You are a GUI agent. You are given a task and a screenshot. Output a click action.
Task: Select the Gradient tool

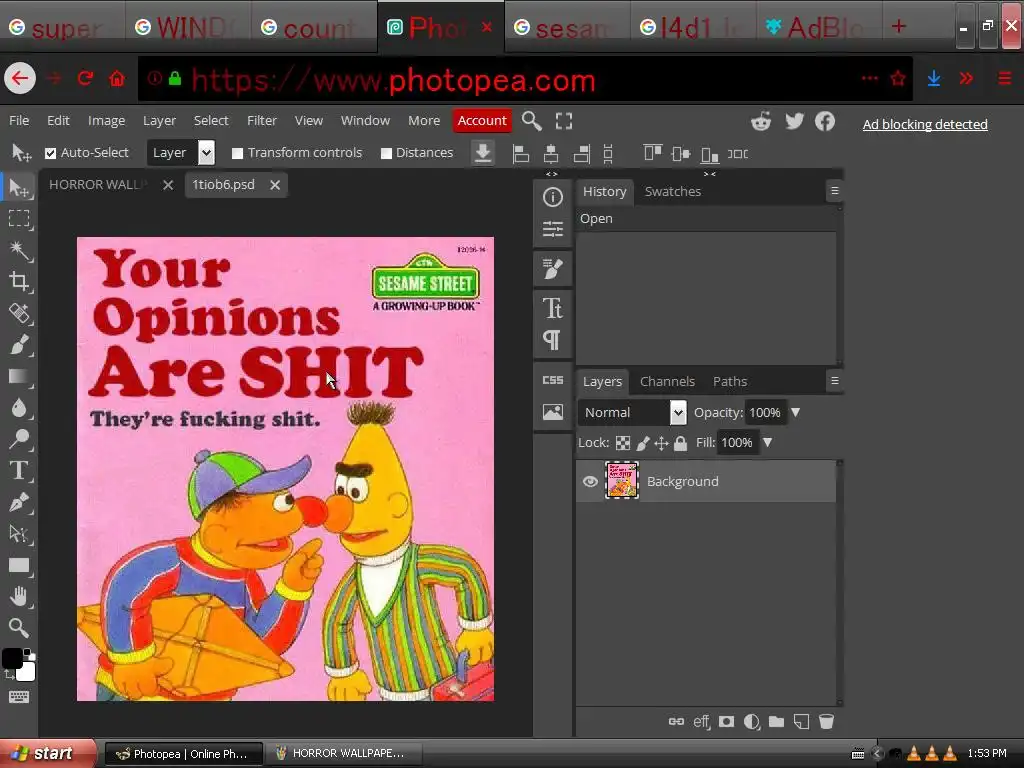(20, 376)
